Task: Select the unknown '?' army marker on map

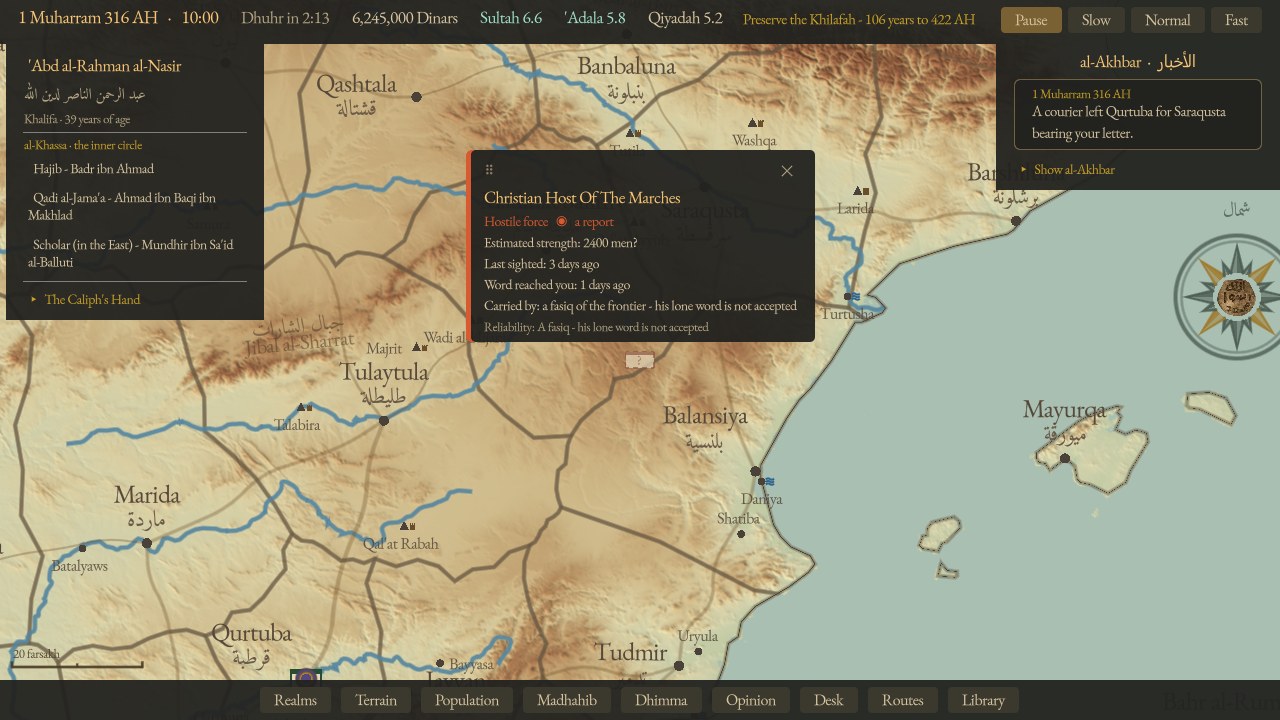Action: point(640,361)
